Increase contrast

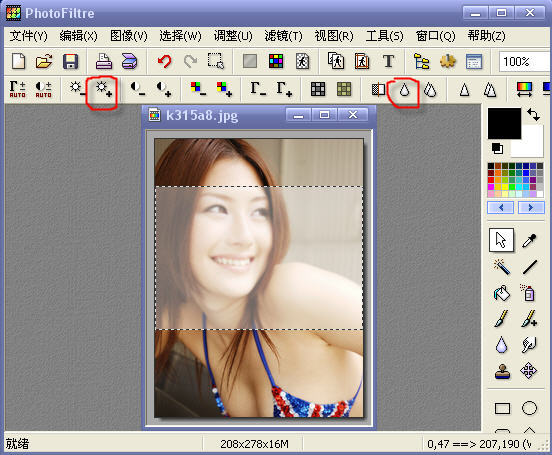tap(164, 89)
